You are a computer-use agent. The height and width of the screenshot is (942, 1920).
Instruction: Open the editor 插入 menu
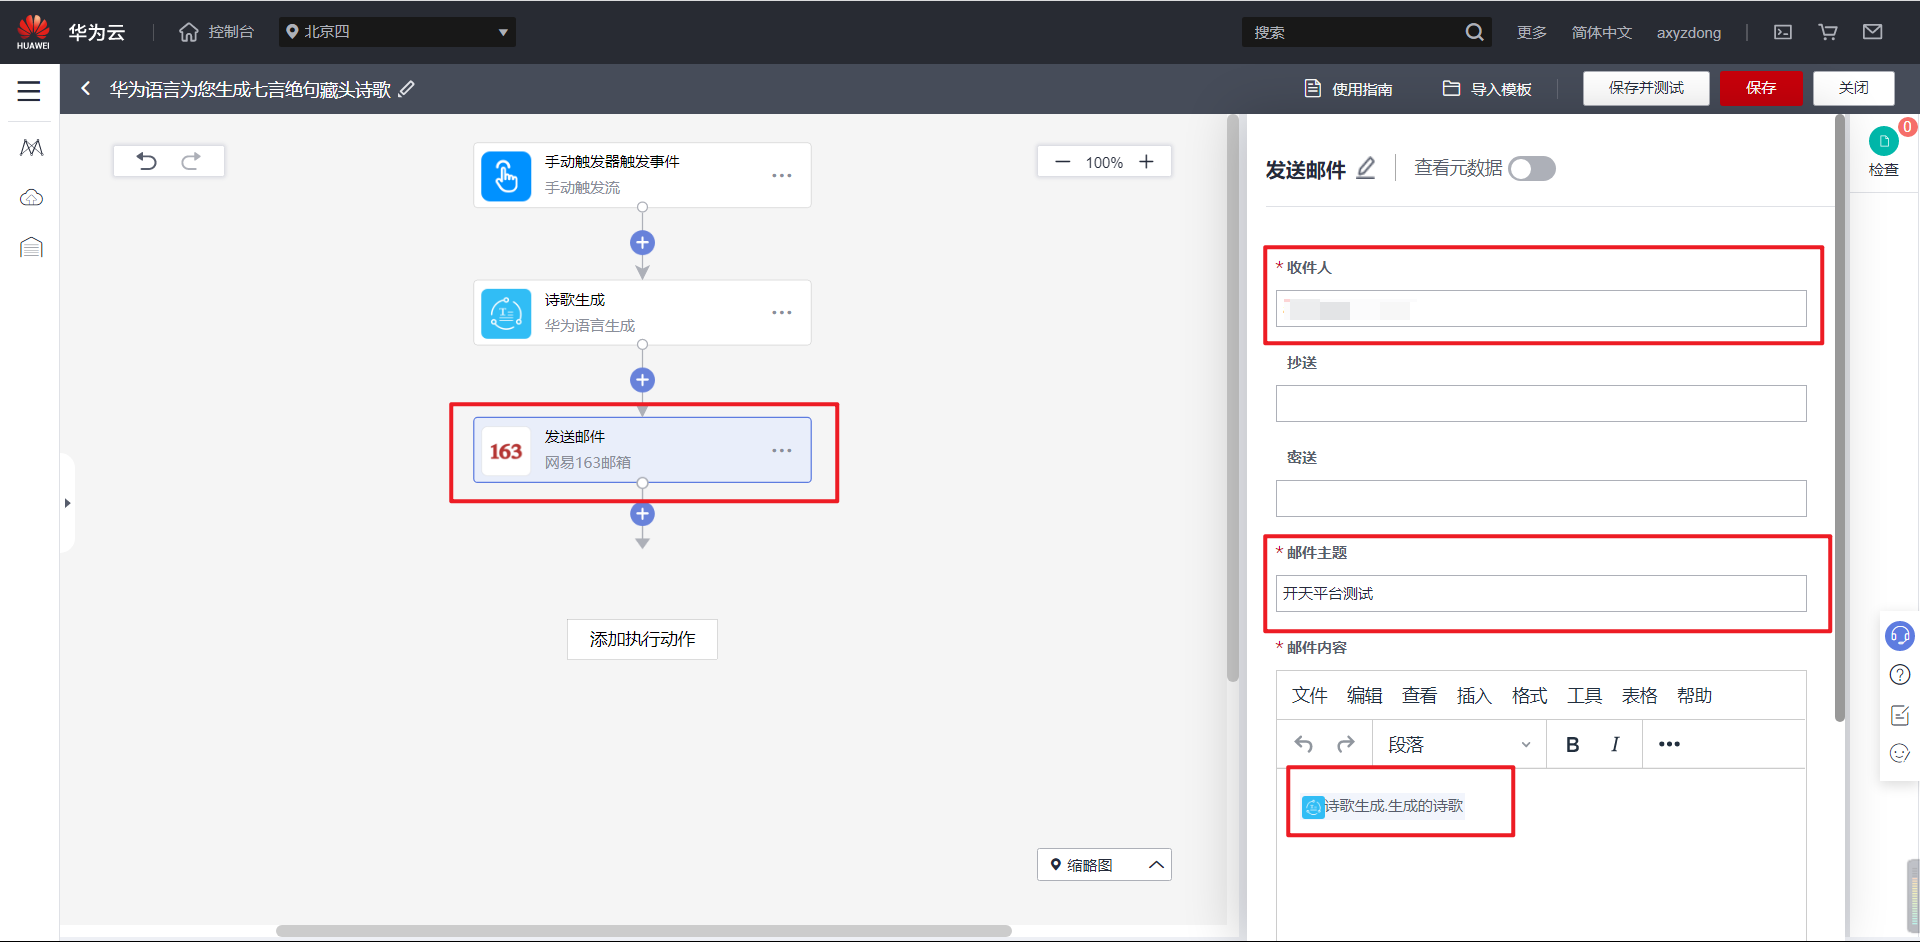pos(1474,696)
